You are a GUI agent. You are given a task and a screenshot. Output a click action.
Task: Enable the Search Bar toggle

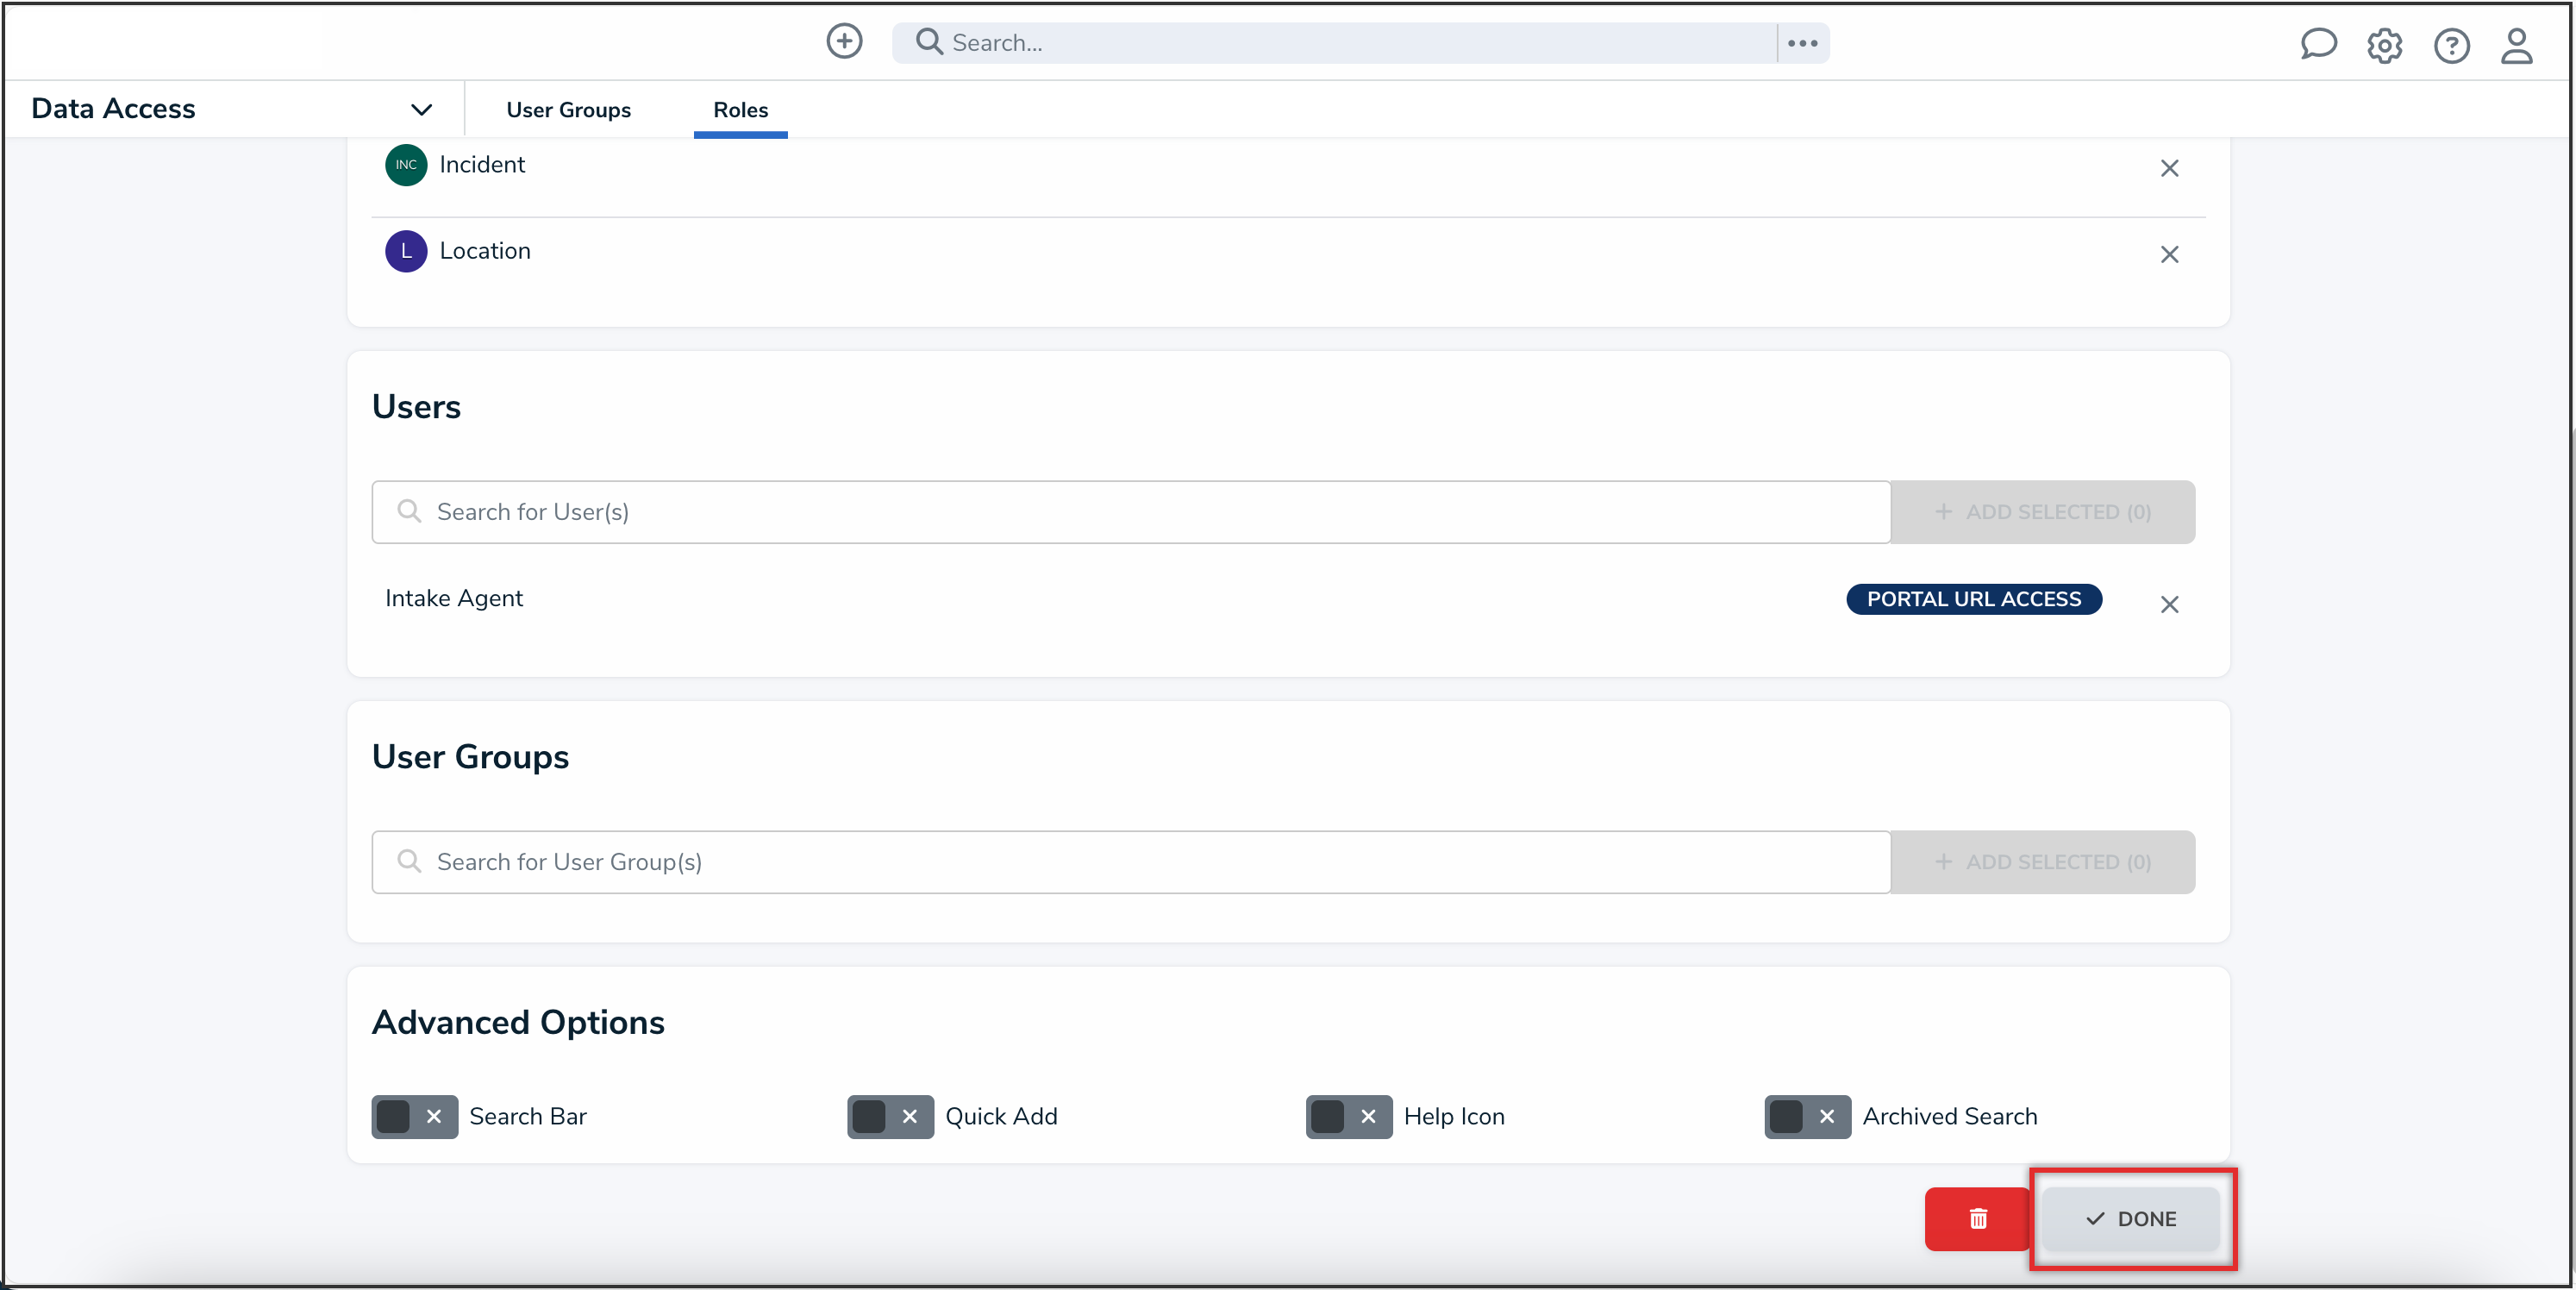point(414,1116)
